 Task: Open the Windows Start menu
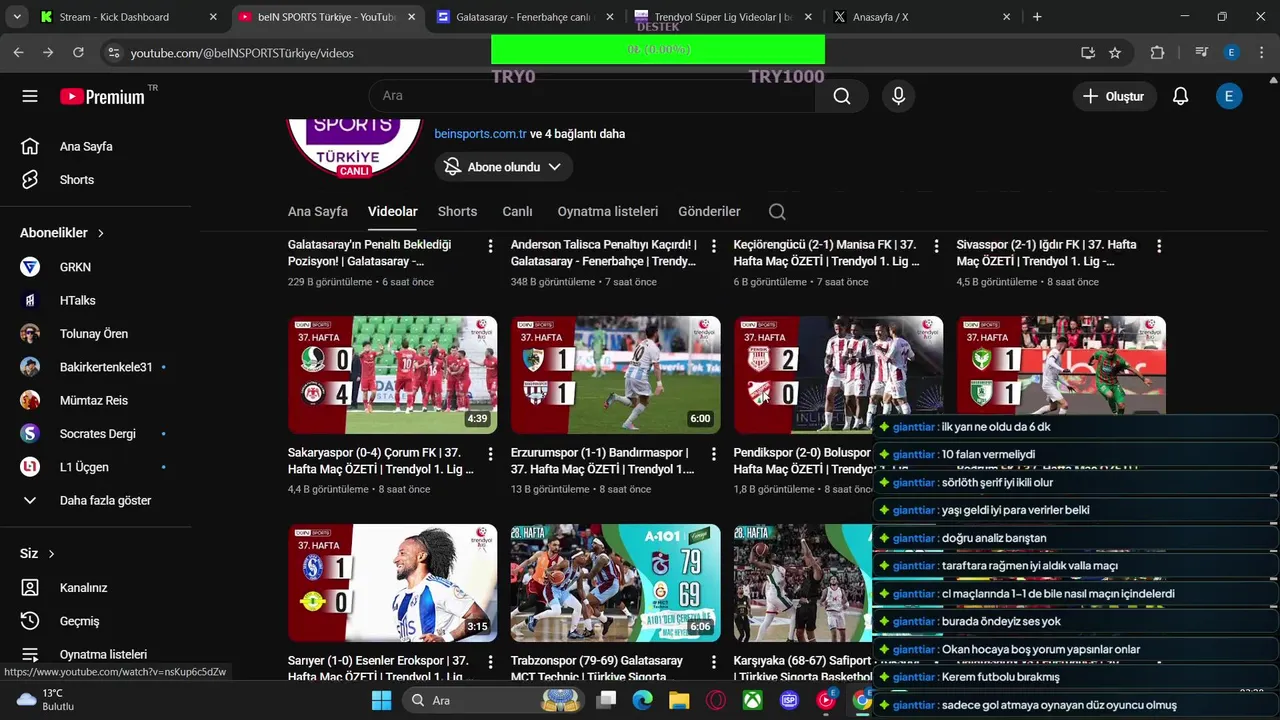[x=381, y=700]
